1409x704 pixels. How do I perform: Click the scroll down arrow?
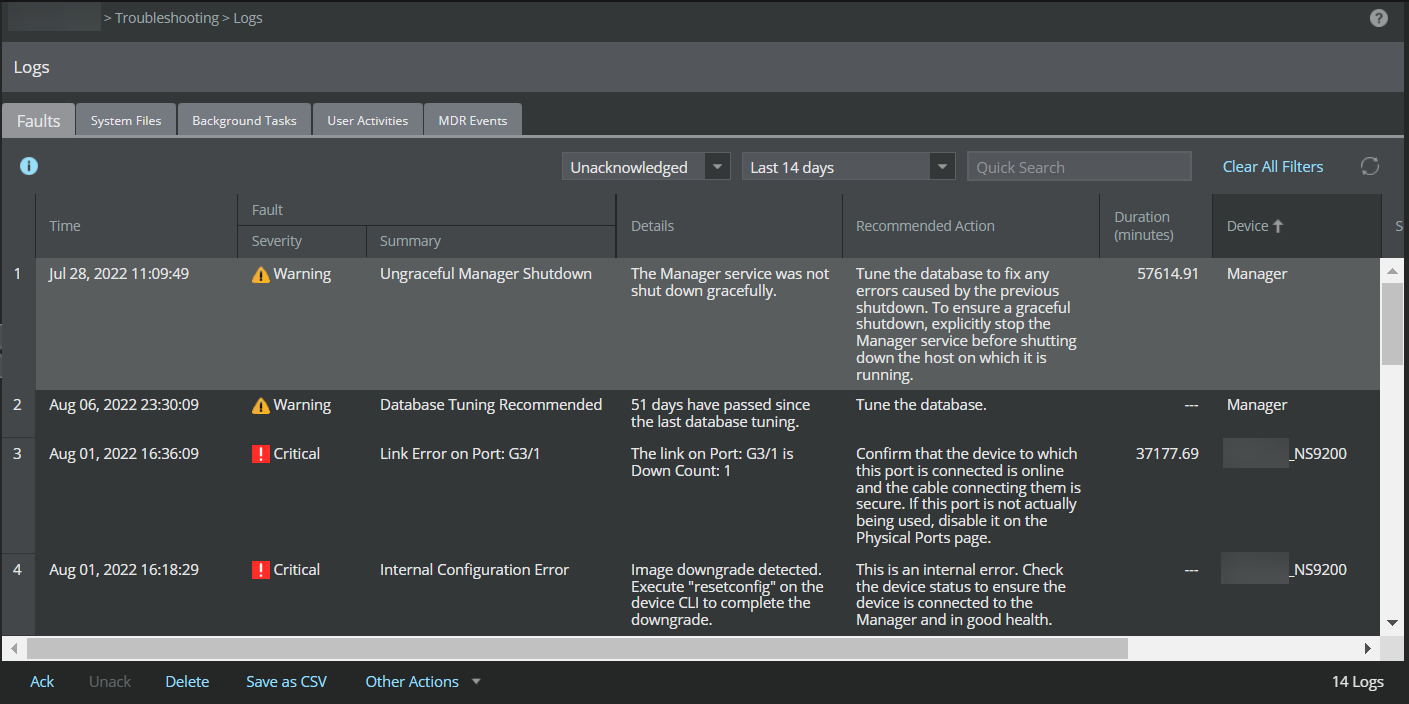pos(1392,623)
